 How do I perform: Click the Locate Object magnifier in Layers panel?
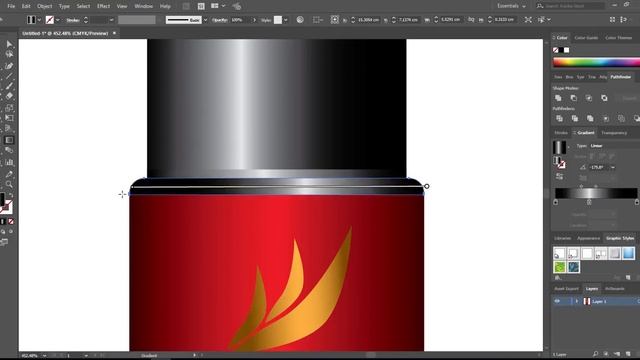pyautogui.click(x=595, y=354)
